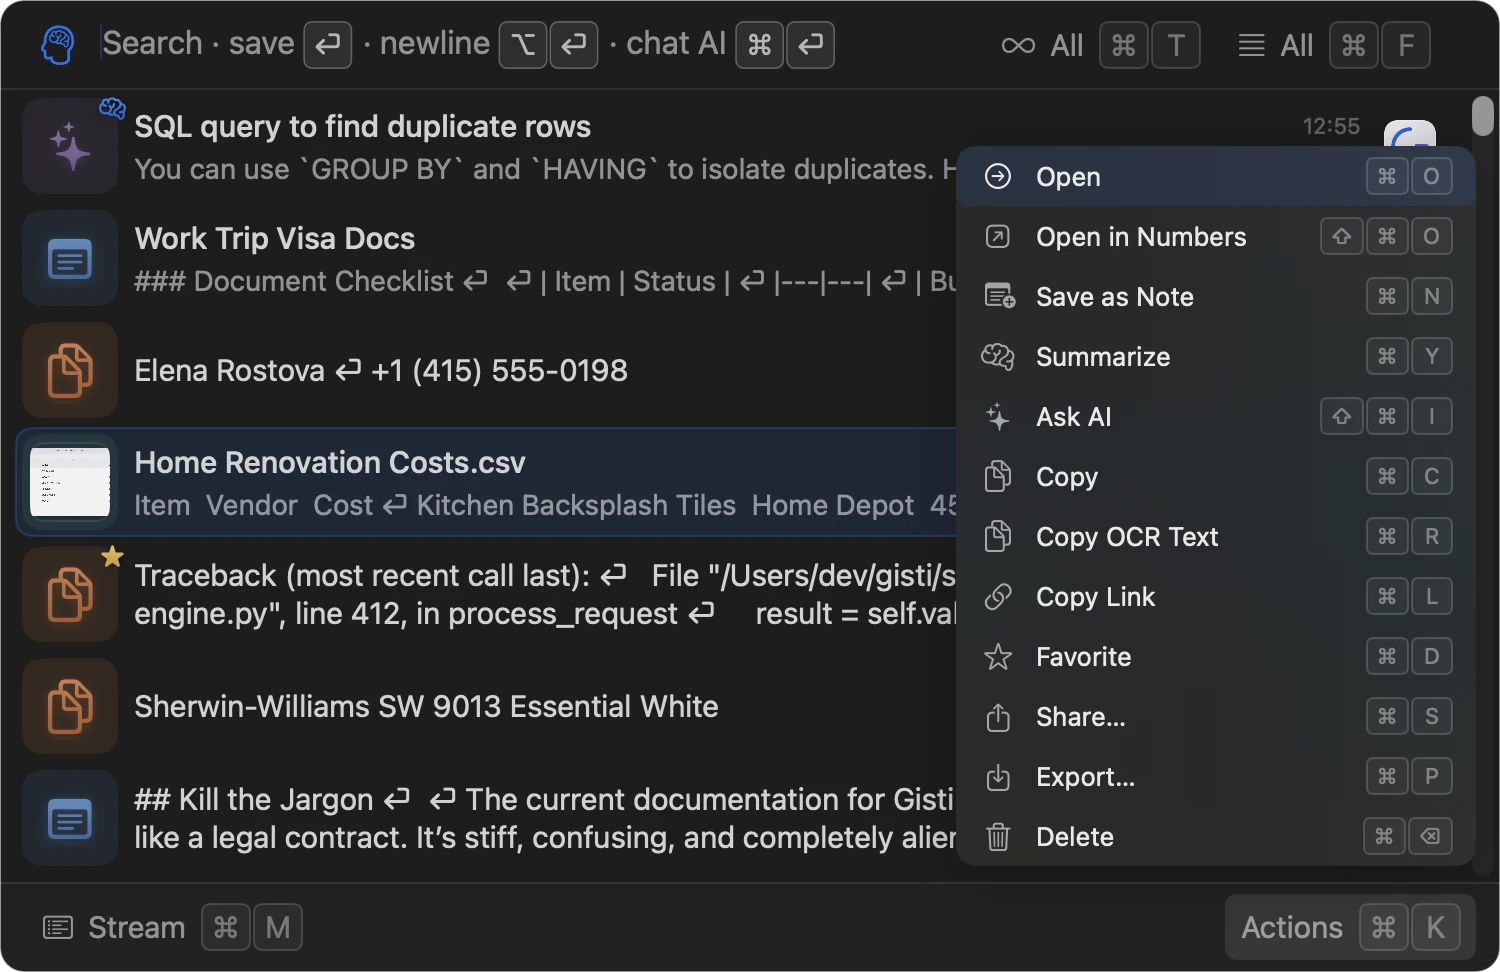Click the Stream list icon
The height and width of the screenshot is (972, 1500).
[58, 928]
